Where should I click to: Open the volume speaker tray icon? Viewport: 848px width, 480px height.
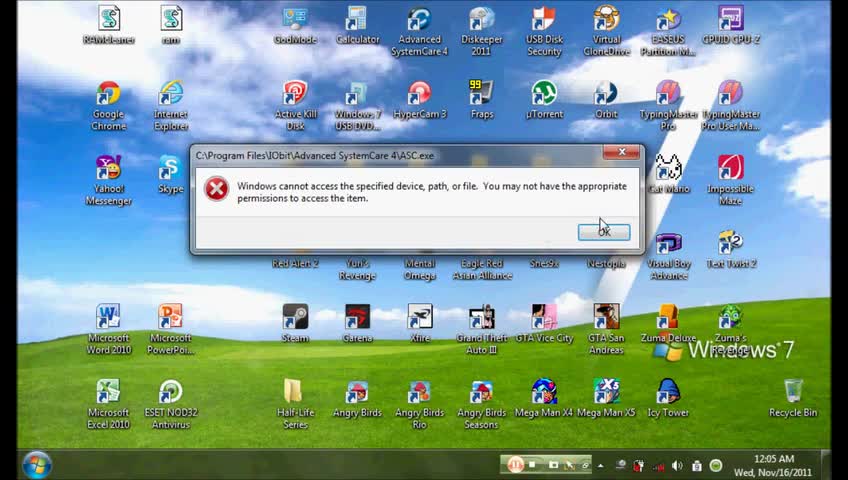(677, 465)
